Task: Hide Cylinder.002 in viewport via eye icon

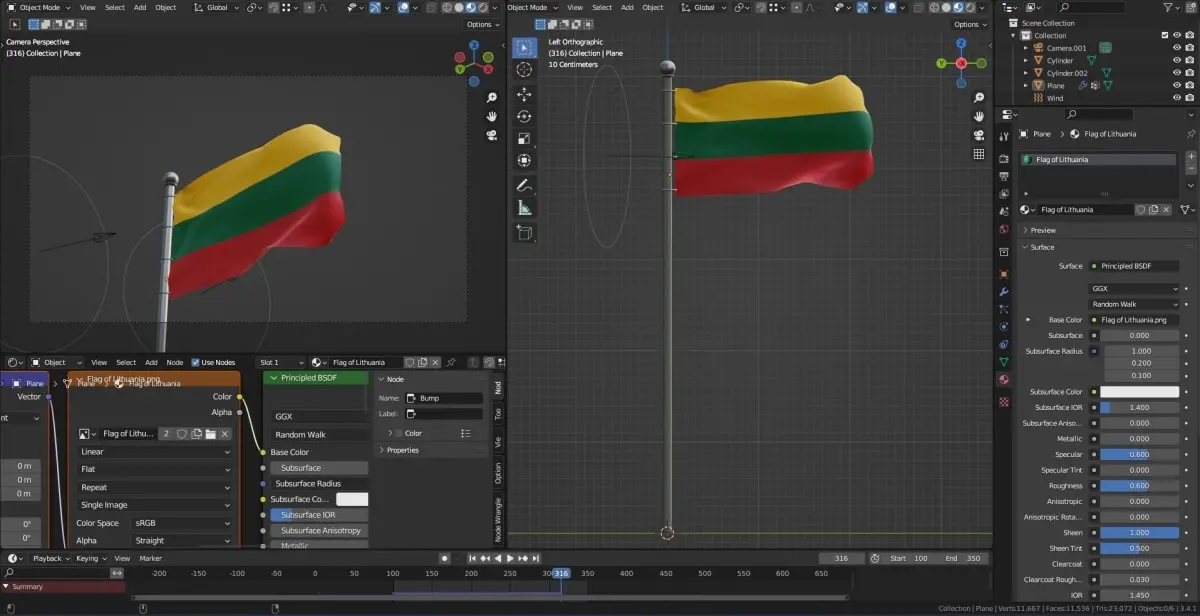Action: pos(1176,73)
